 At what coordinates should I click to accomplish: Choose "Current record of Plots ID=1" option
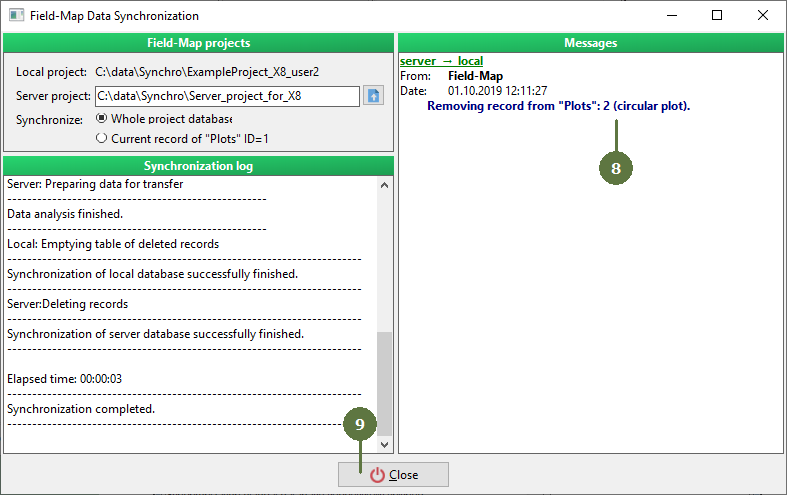tap(101, 139)
